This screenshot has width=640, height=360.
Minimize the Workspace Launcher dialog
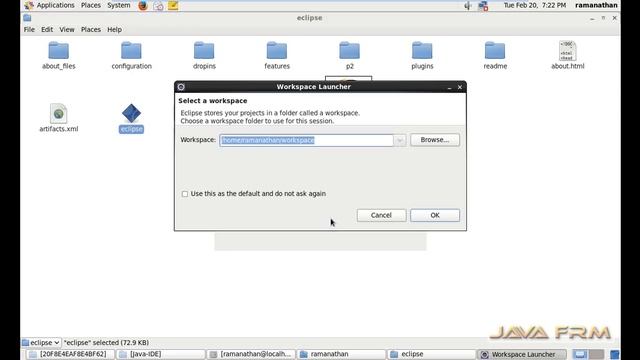pos(449,87)
